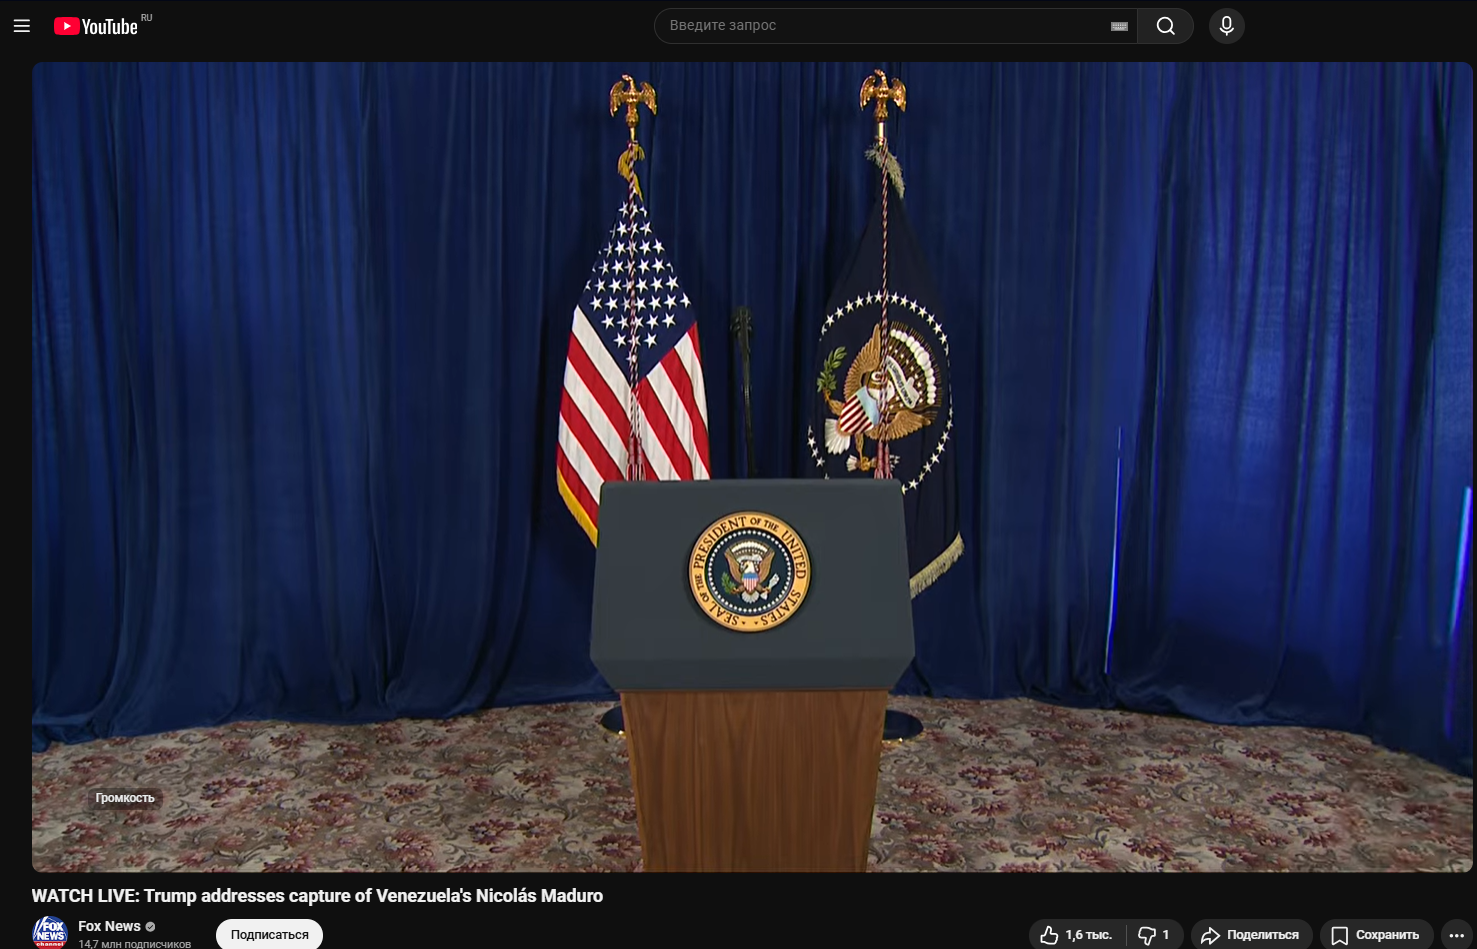Open the Fox News channel name link

pyautogui.click(x=109, y=926)
